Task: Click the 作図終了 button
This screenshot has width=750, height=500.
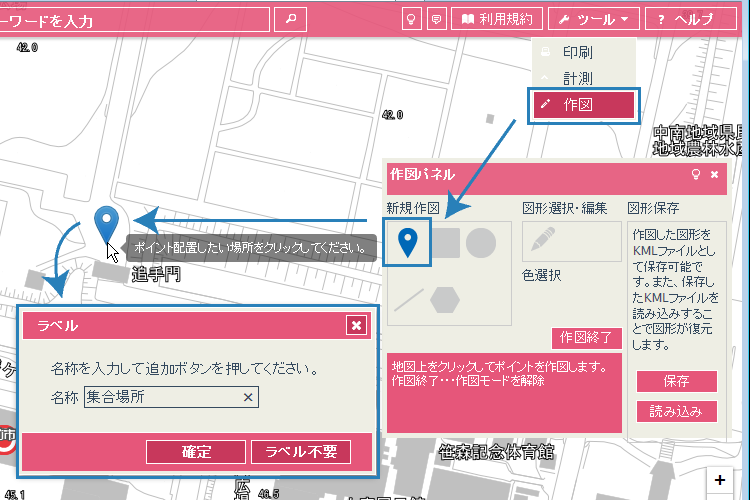Action: click(586, 338)
